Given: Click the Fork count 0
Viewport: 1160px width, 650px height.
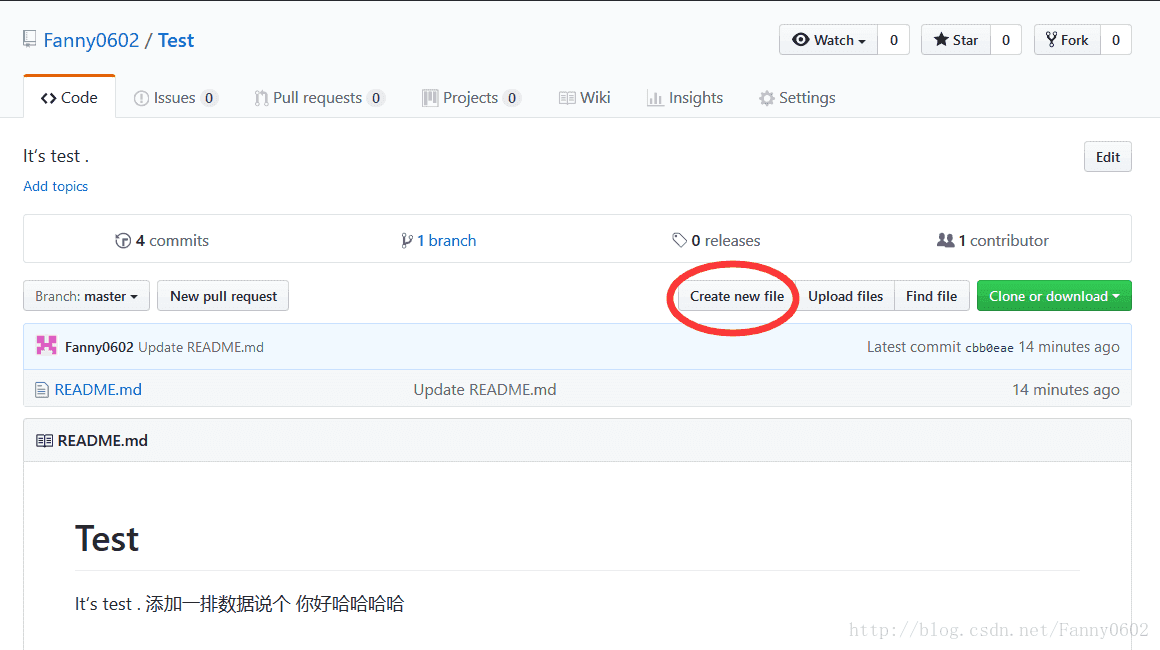Looking at the screenshot, I should coord(1116,40).
